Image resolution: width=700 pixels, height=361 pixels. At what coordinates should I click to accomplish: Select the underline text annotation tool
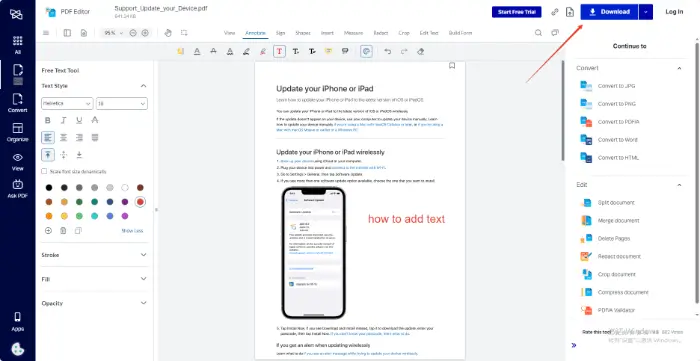coord(197,51)
